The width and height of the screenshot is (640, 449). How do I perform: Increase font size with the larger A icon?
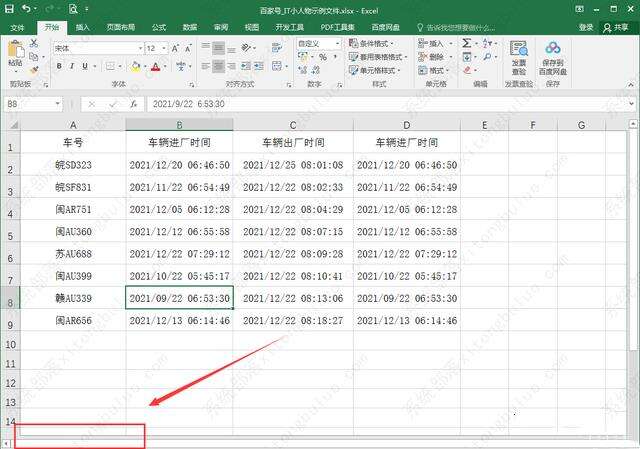pos(175,49)
